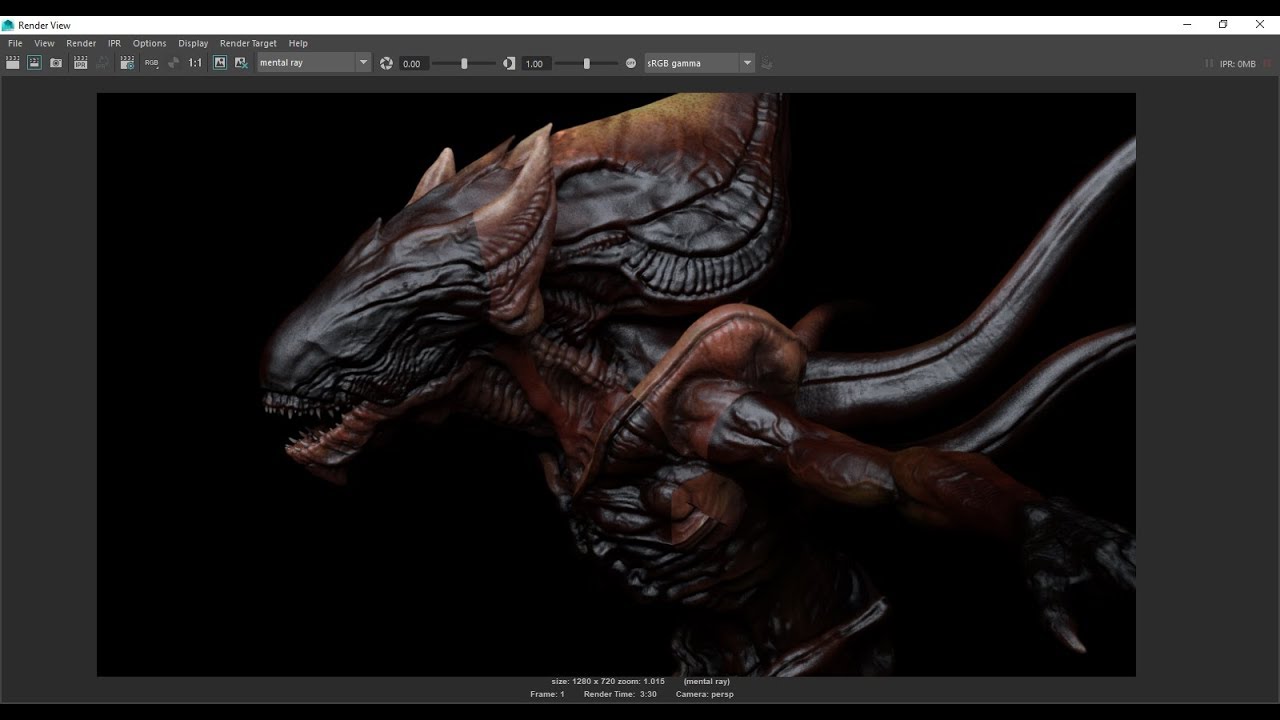Viewport: 1280px width, 720px height.
Task: Click the Remove Image icon
Action: pyautogui.click(x=241, y=63)
